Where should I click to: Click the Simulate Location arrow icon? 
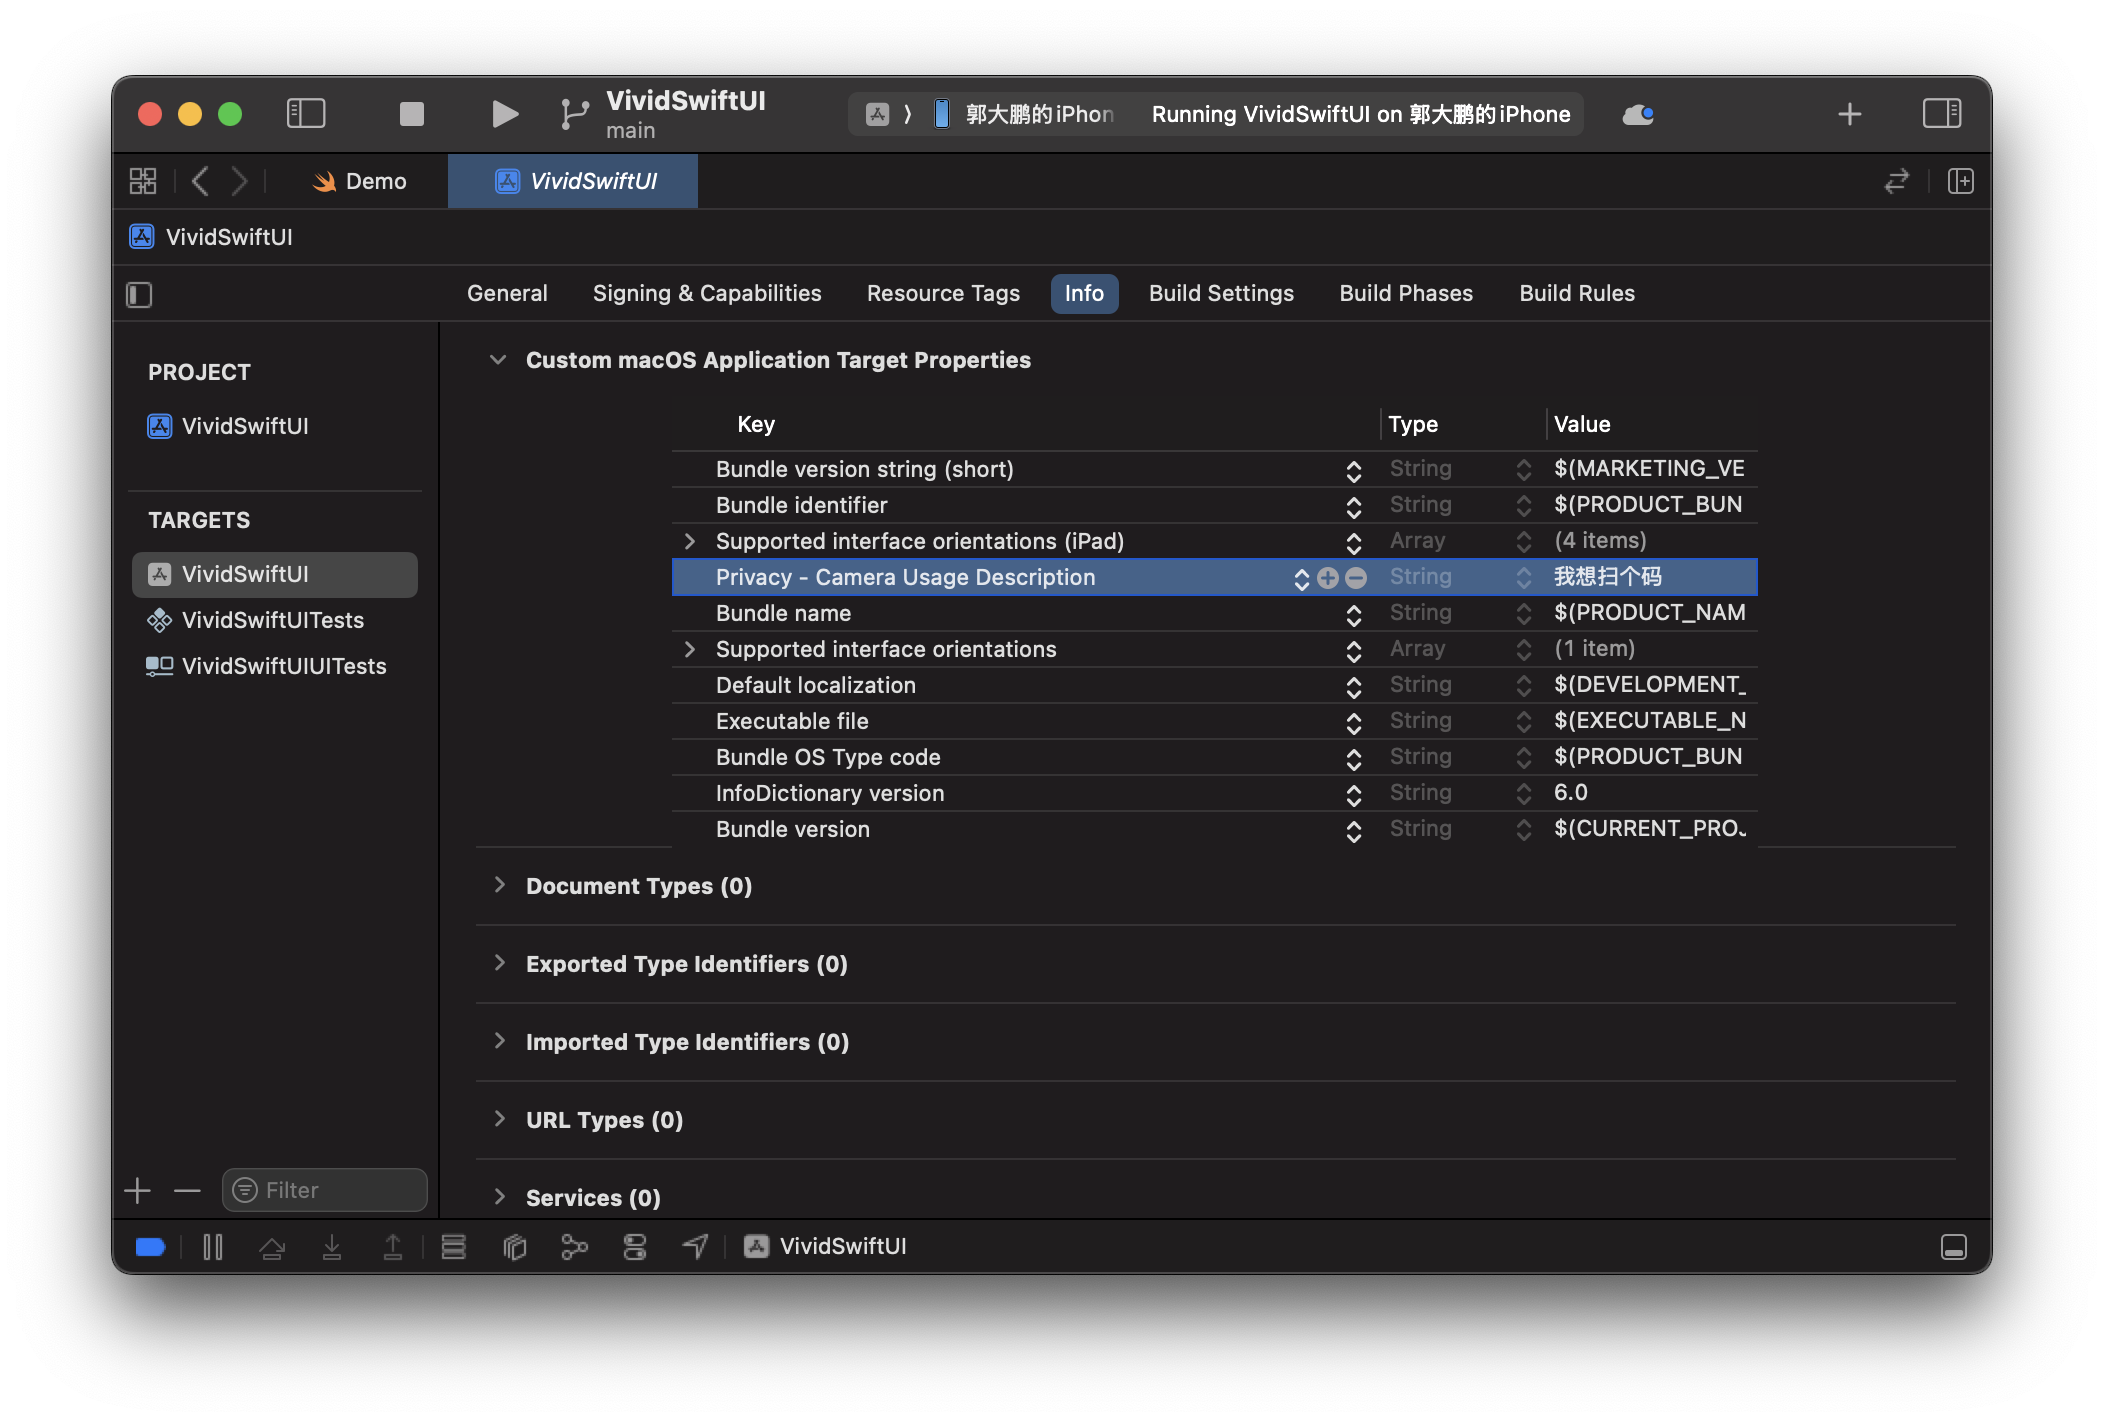pyautogui.click(x=695, y=1247)
